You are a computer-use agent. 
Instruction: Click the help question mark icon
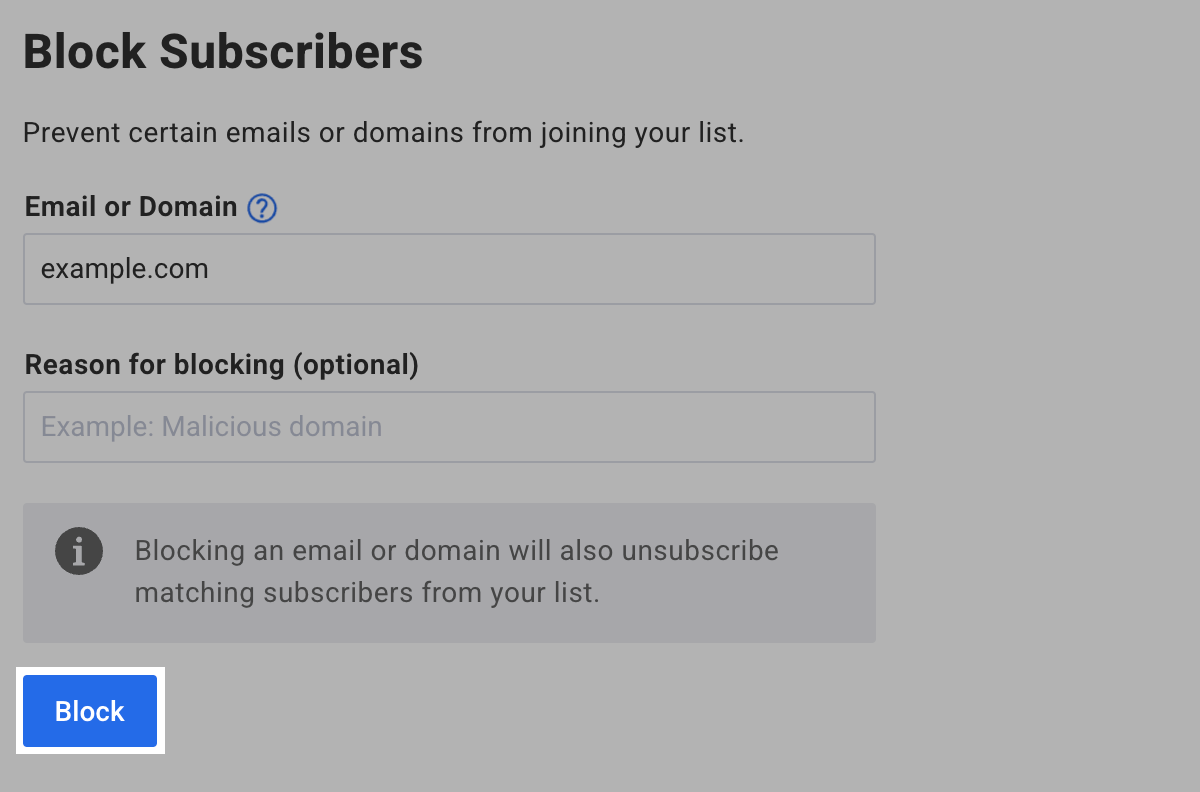262,208
